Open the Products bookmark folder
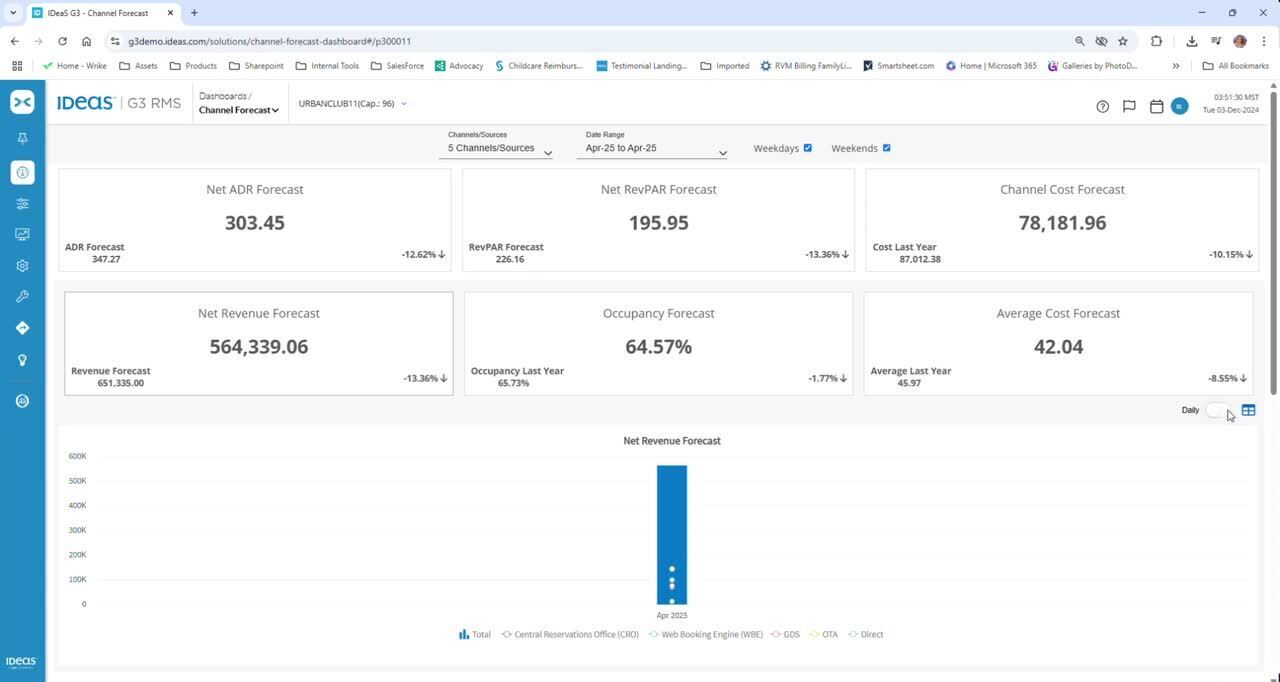 click(193, 66)
